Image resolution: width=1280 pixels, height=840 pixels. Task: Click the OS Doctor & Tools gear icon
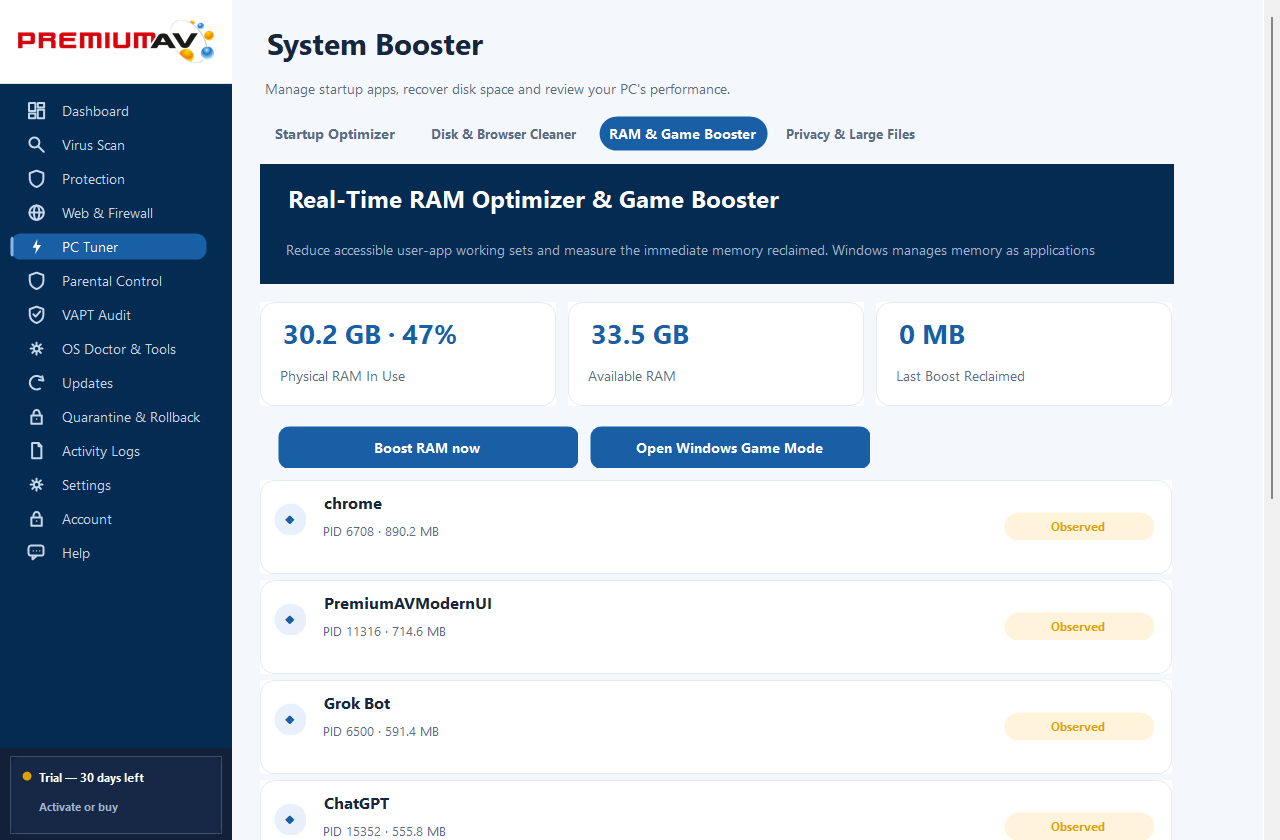(37, 349)
